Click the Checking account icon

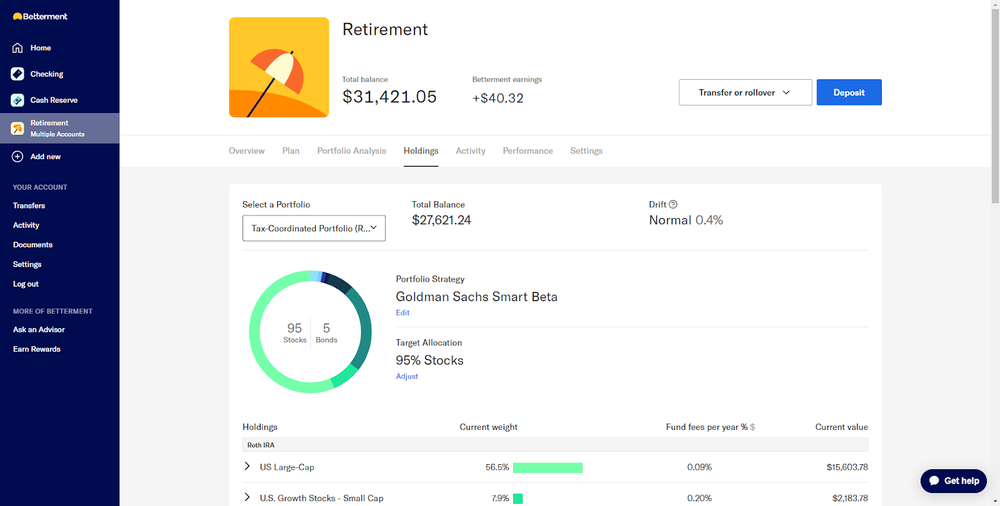(x=17, y=74)
